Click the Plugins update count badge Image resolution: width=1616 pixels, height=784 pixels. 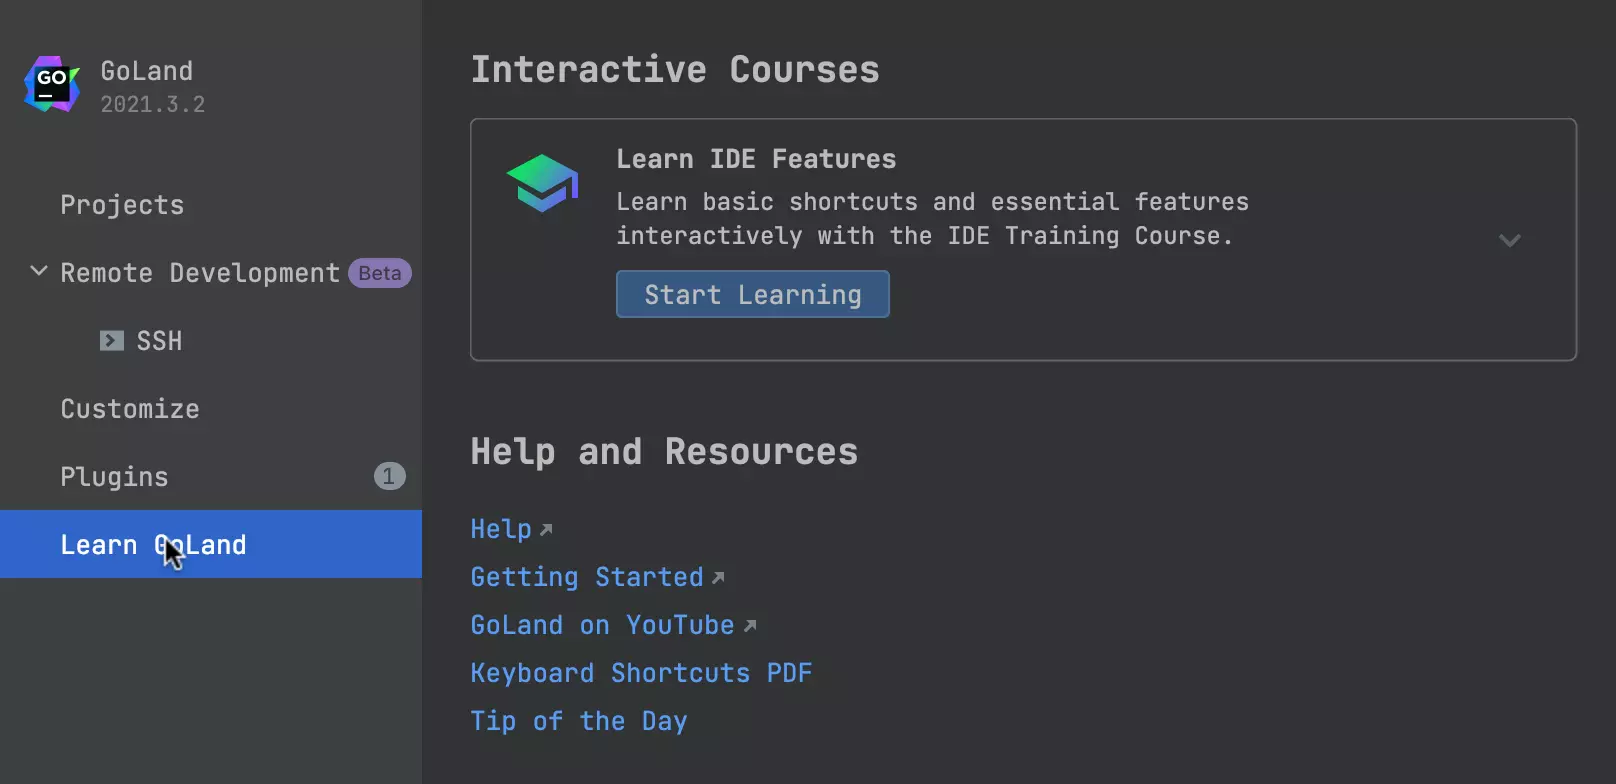tap(389, 476)
